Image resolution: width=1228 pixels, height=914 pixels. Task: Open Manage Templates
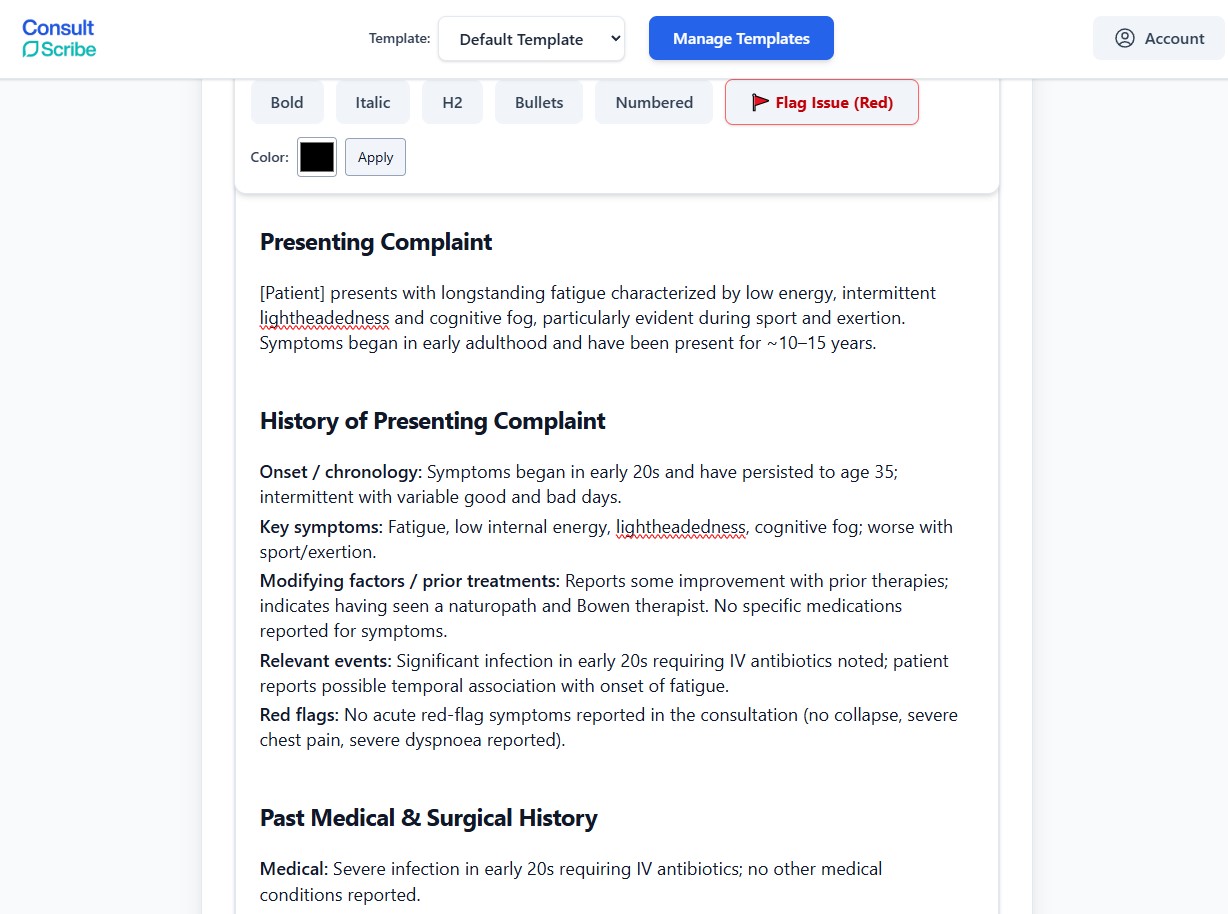pos(740,37)
